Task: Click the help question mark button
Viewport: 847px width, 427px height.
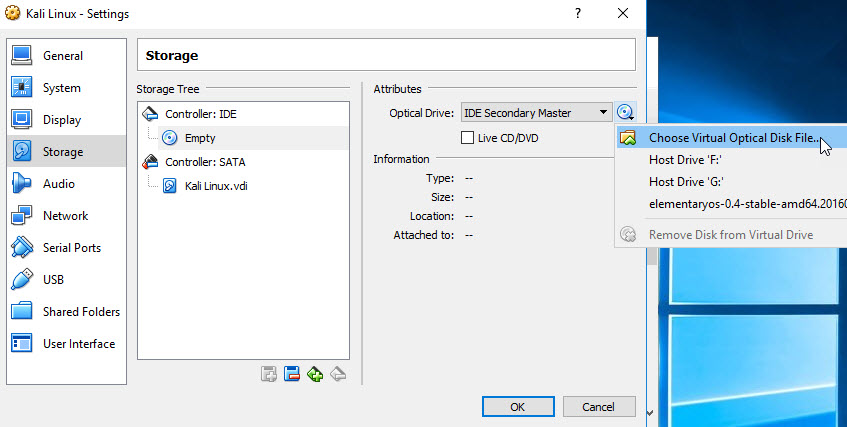Action: pos(578,13)
